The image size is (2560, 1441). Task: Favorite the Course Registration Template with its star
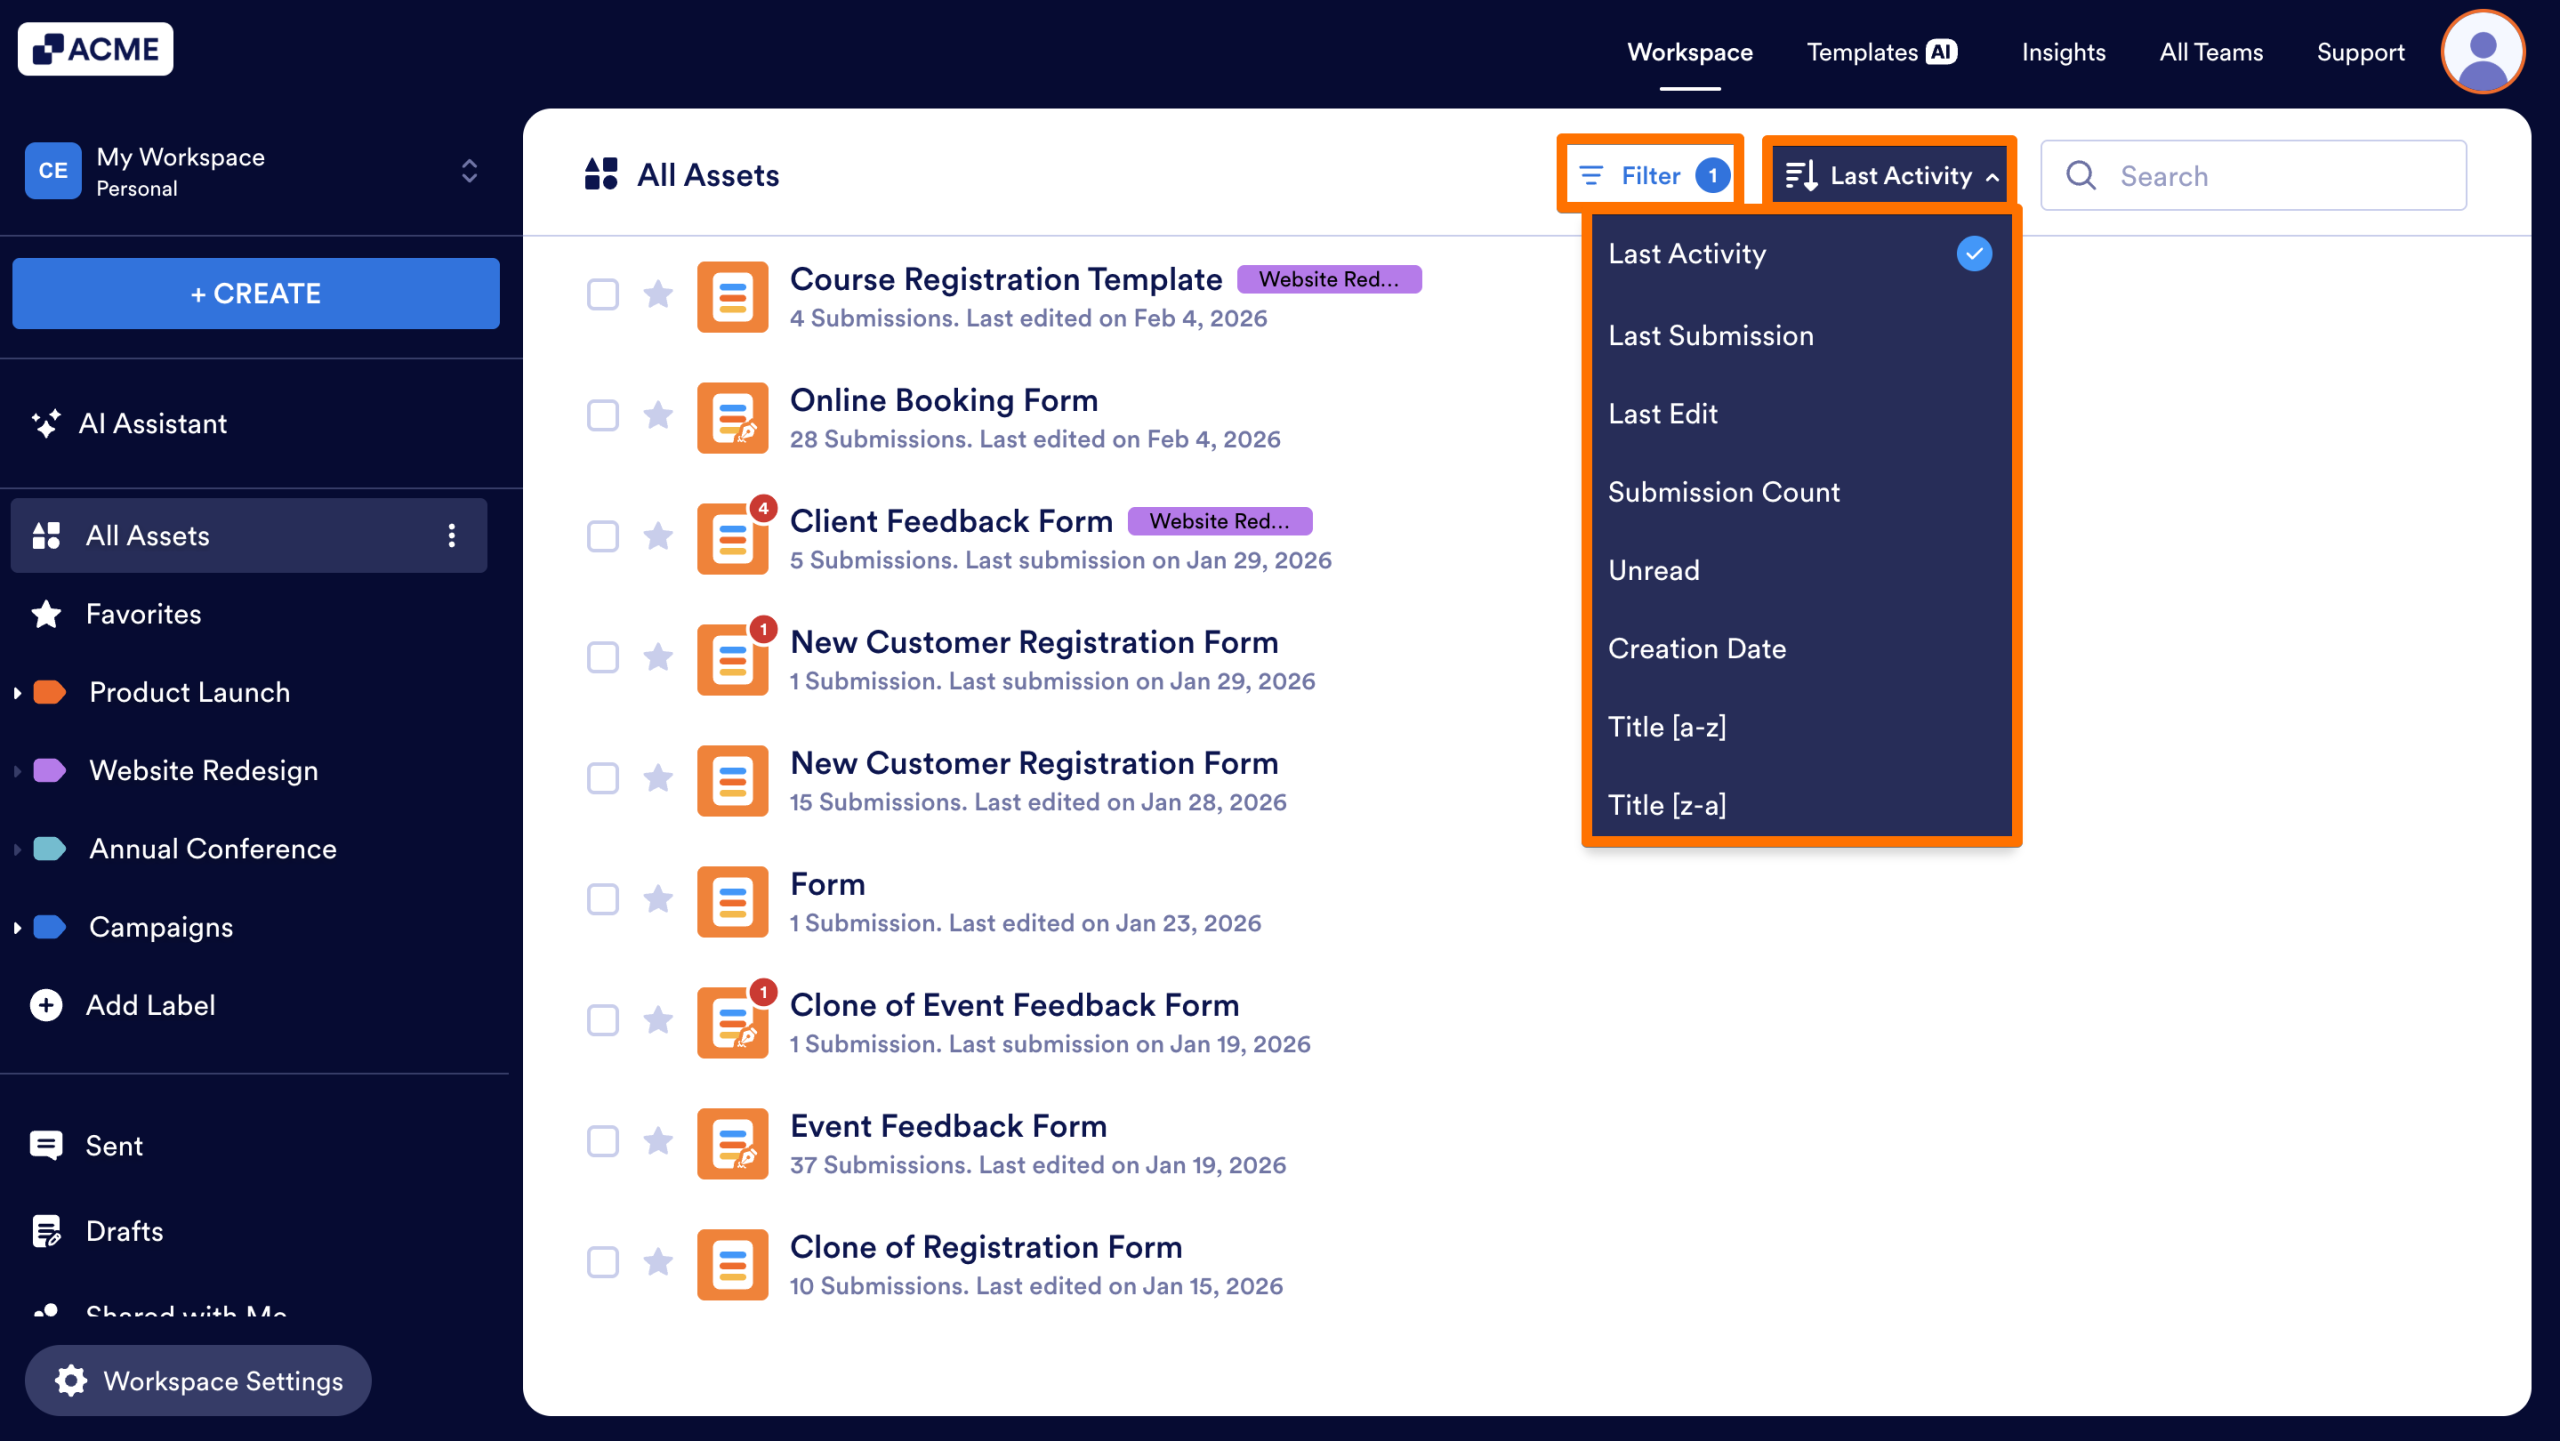tap(658, 296)
